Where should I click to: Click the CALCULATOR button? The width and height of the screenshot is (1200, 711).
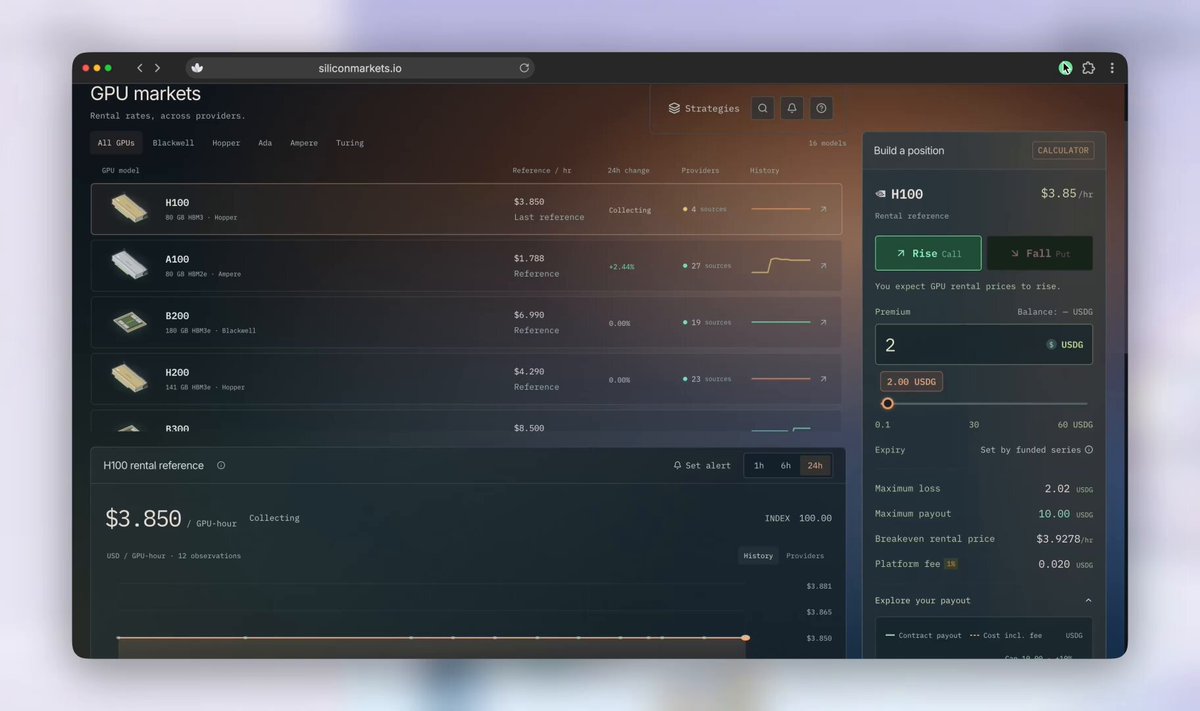coord(1063,151)
